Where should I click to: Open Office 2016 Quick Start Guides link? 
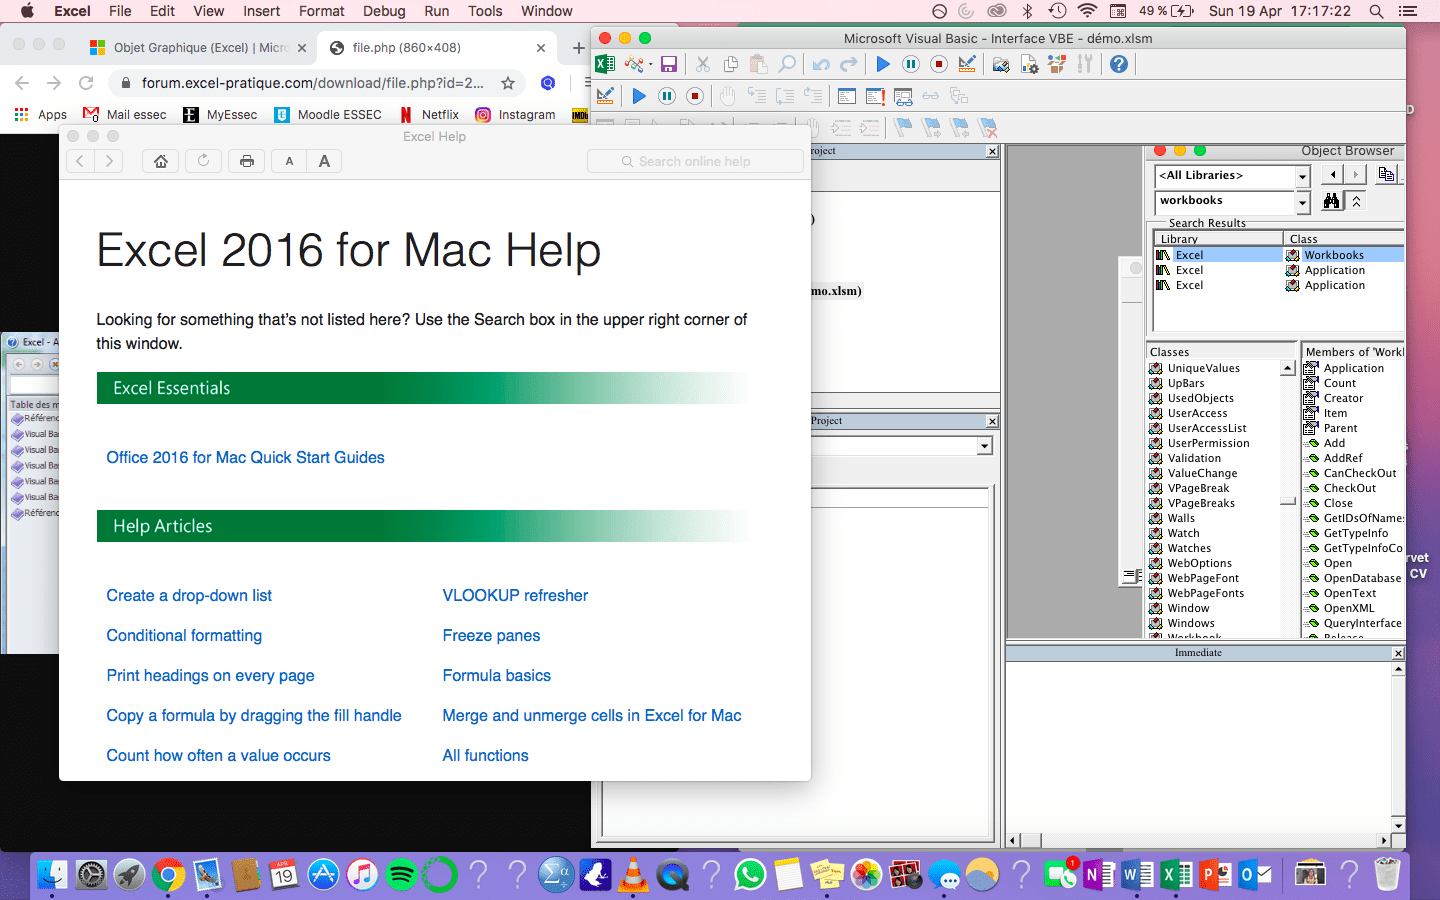pos(245,457)
